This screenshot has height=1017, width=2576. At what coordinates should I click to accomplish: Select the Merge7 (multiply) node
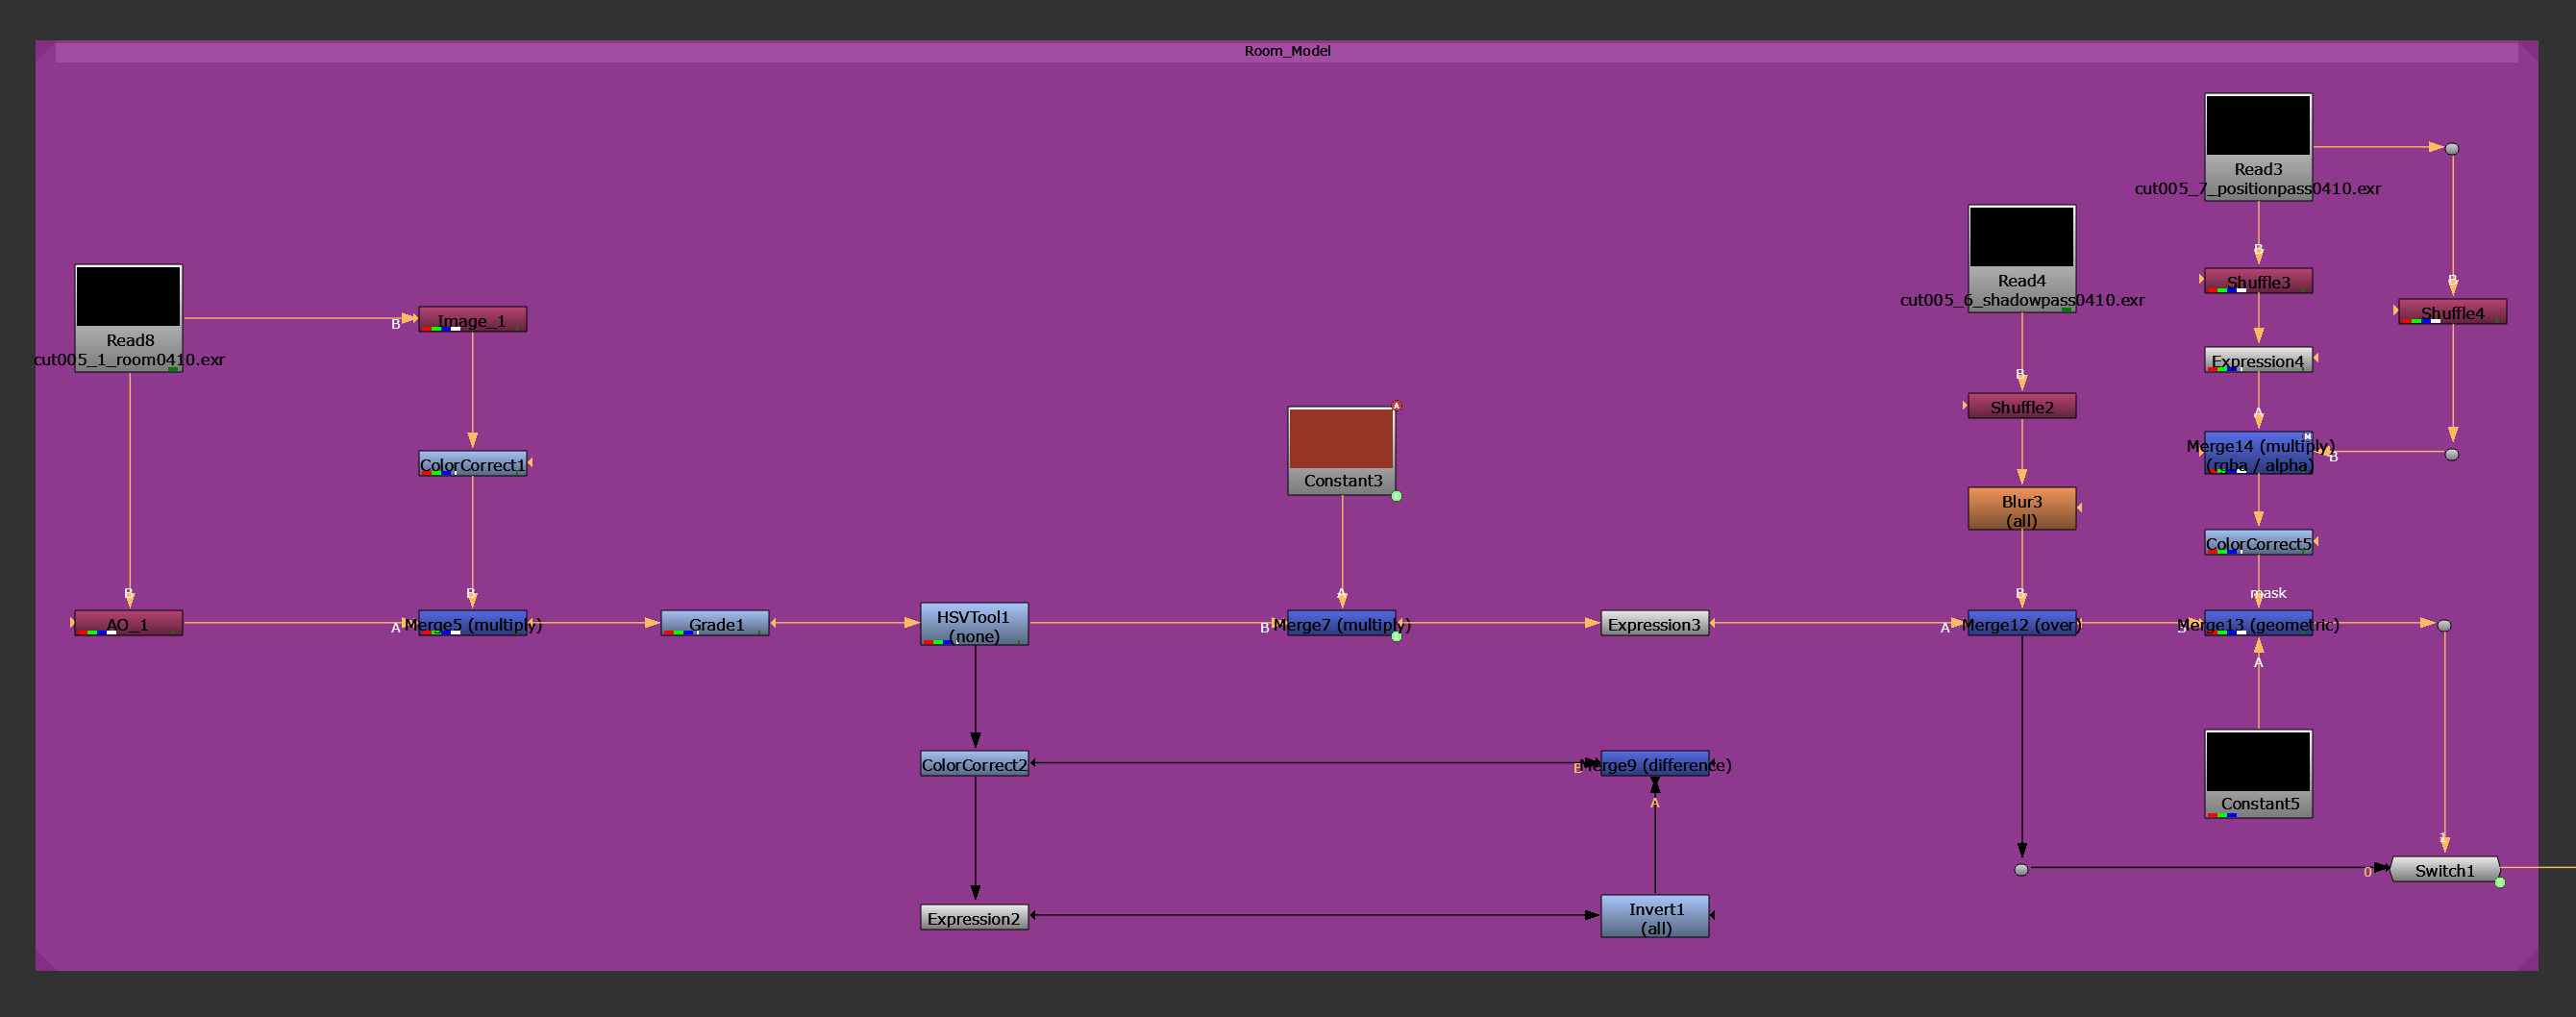pos(1341,624)
